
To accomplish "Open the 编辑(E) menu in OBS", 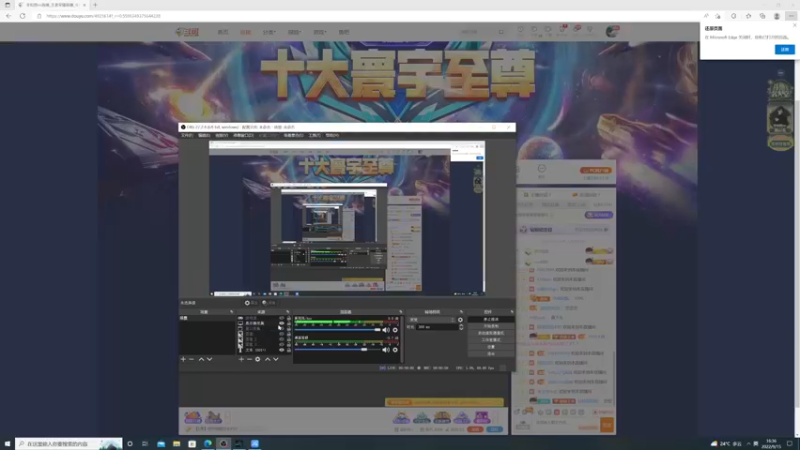I will tap(204, 135).
